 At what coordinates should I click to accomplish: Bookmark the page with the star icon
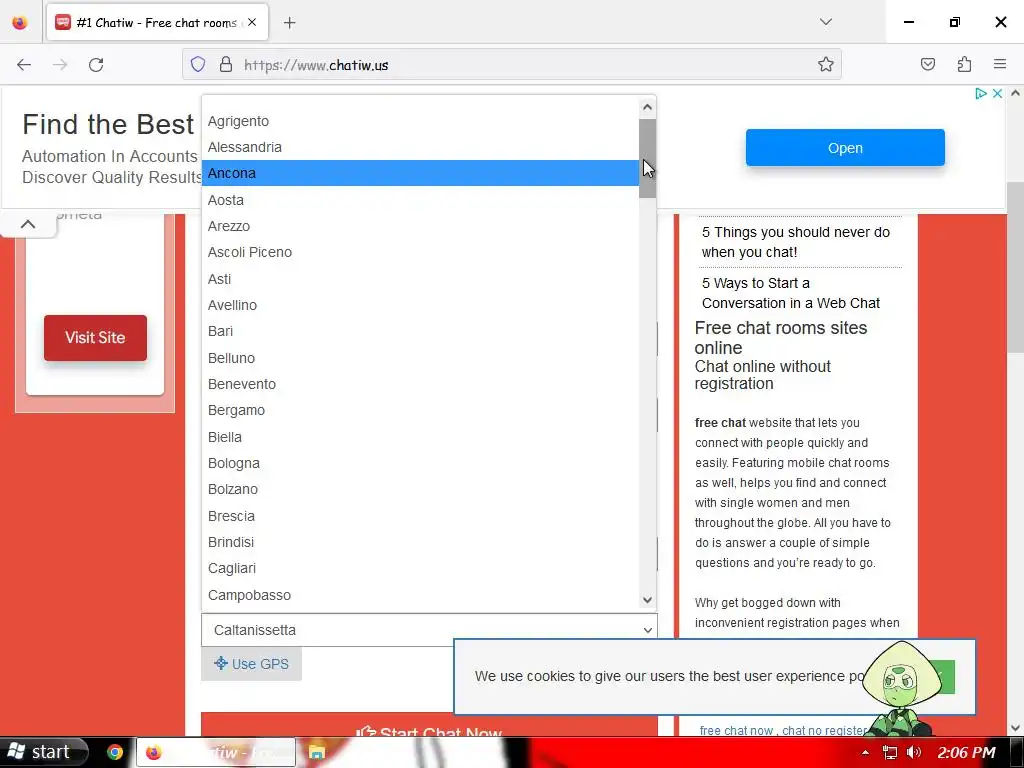(825, 65)
